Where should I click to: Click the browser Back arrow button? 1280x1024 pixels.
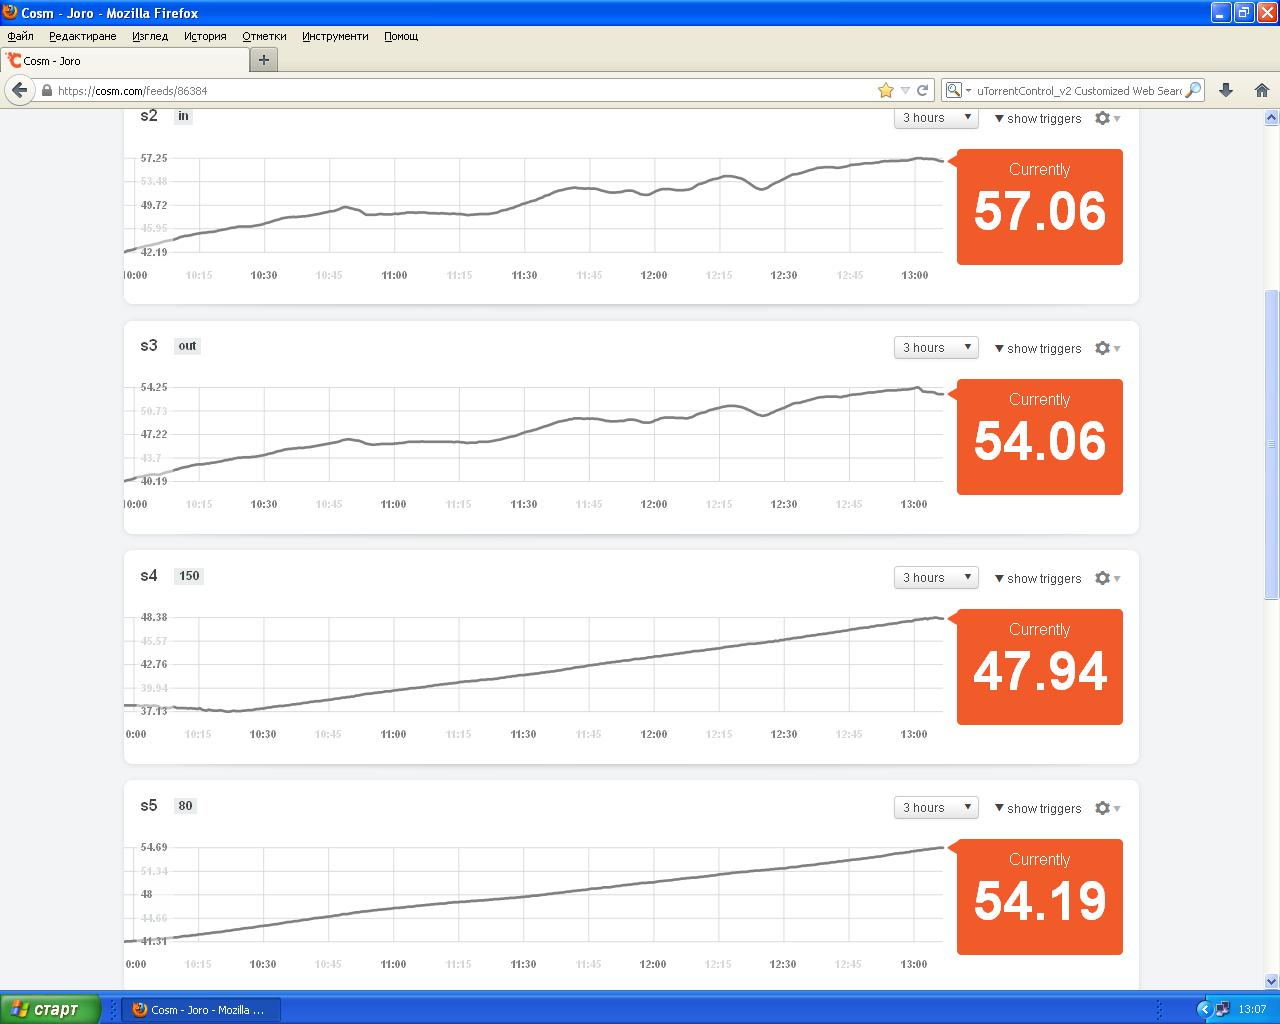point(18,90)
